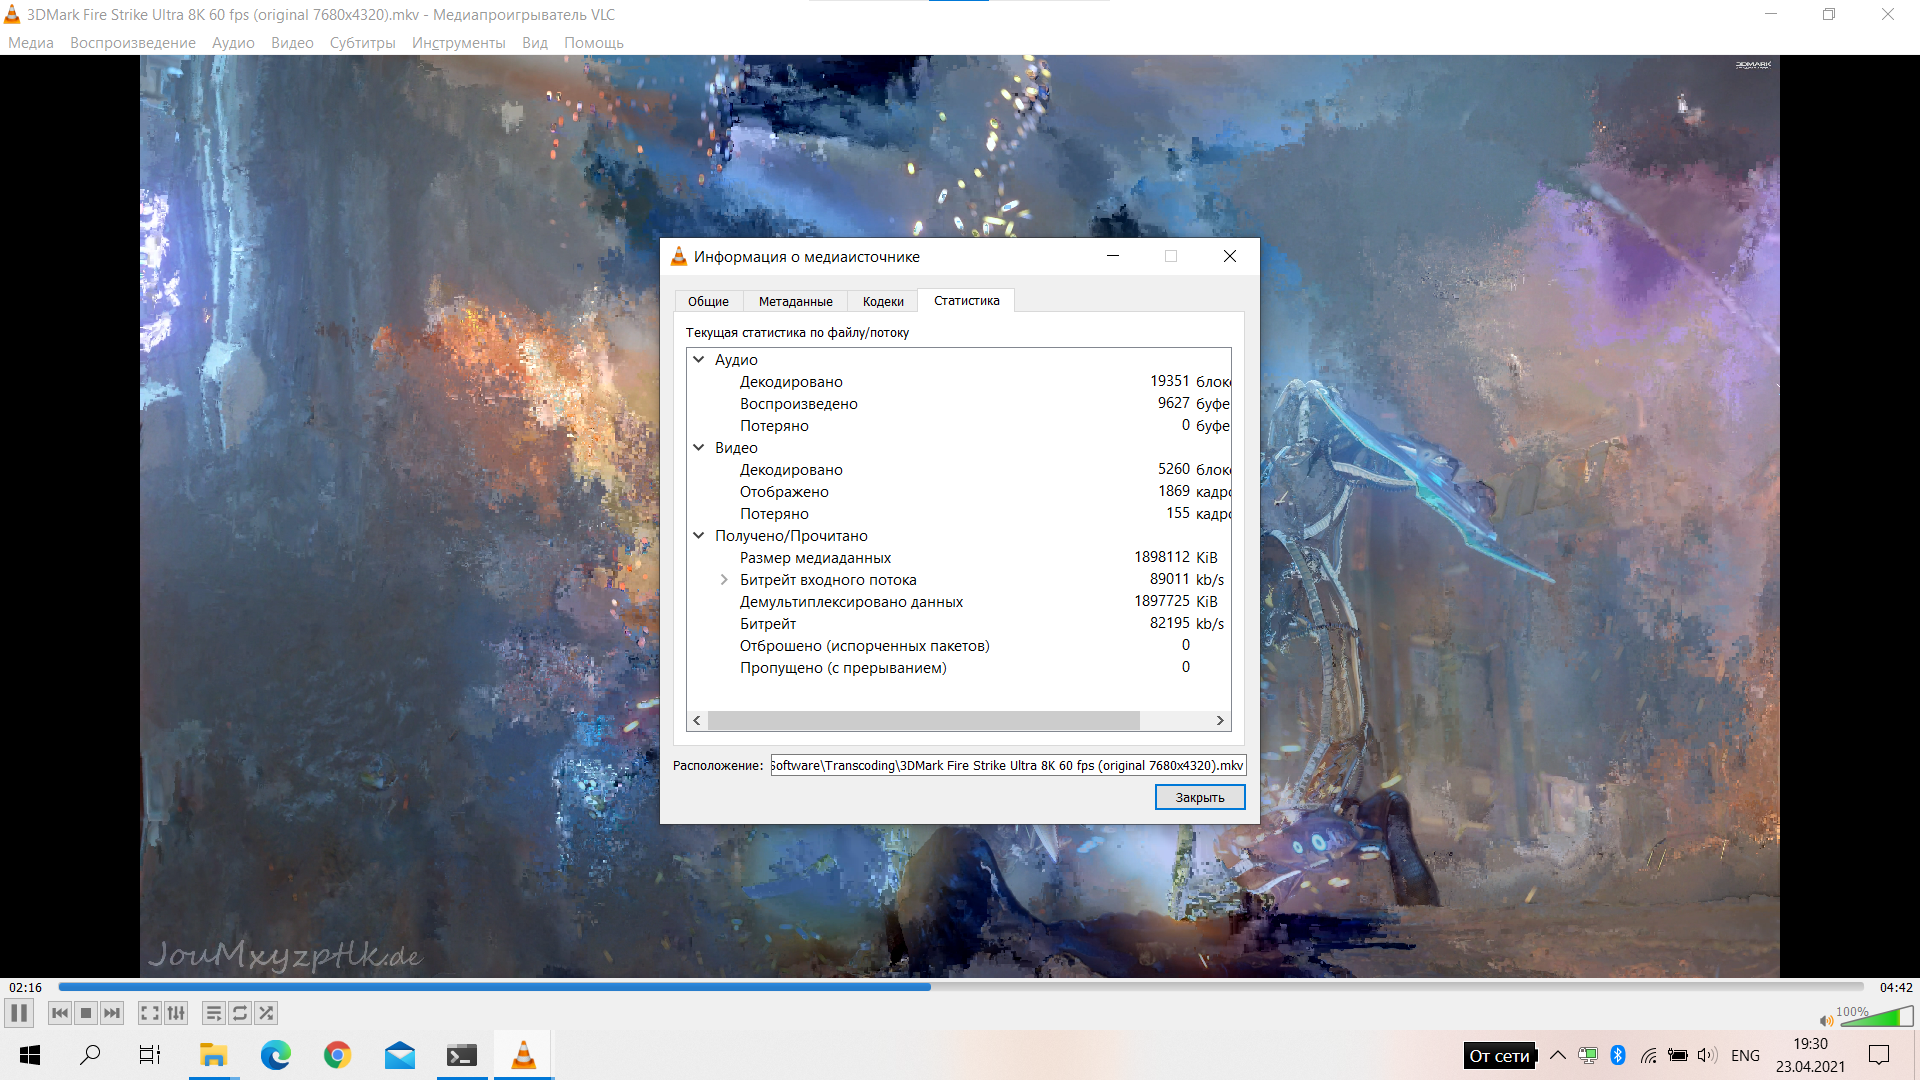
Task: Click VLC icon in taskbar
Action: coord(523,1055)
